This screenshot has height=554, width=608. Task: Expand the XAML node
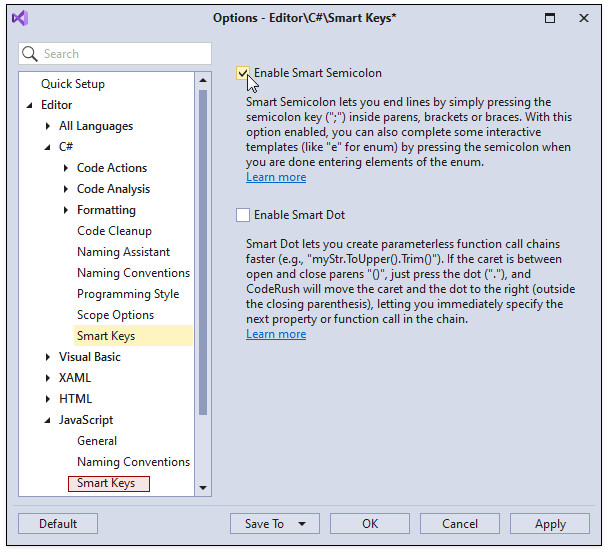pos(48,378)
